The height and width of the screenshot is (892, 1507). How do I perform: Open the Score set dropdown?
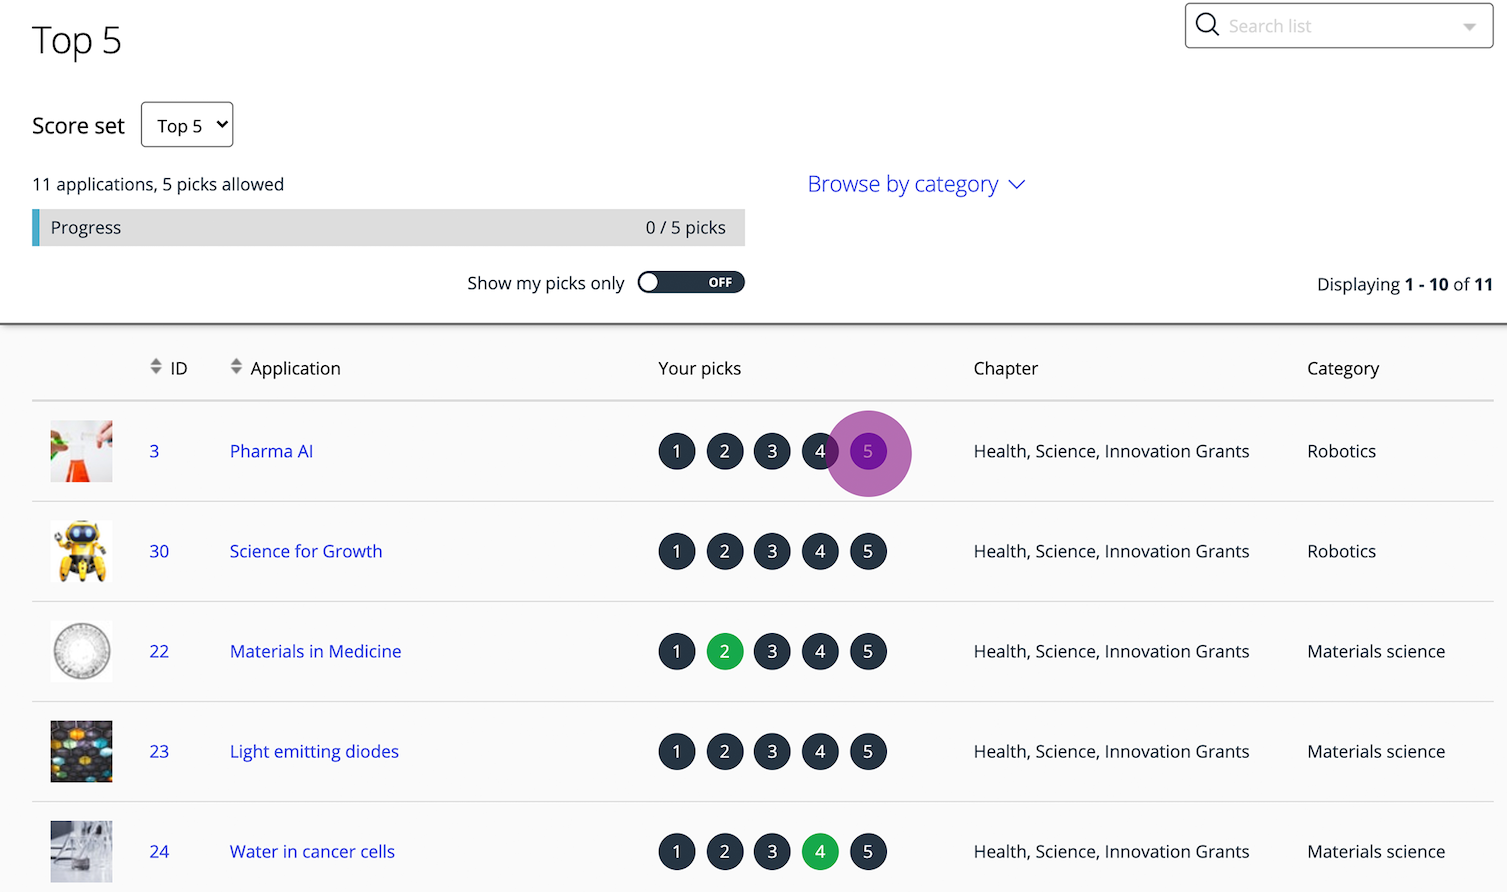(x=186, y=124)
